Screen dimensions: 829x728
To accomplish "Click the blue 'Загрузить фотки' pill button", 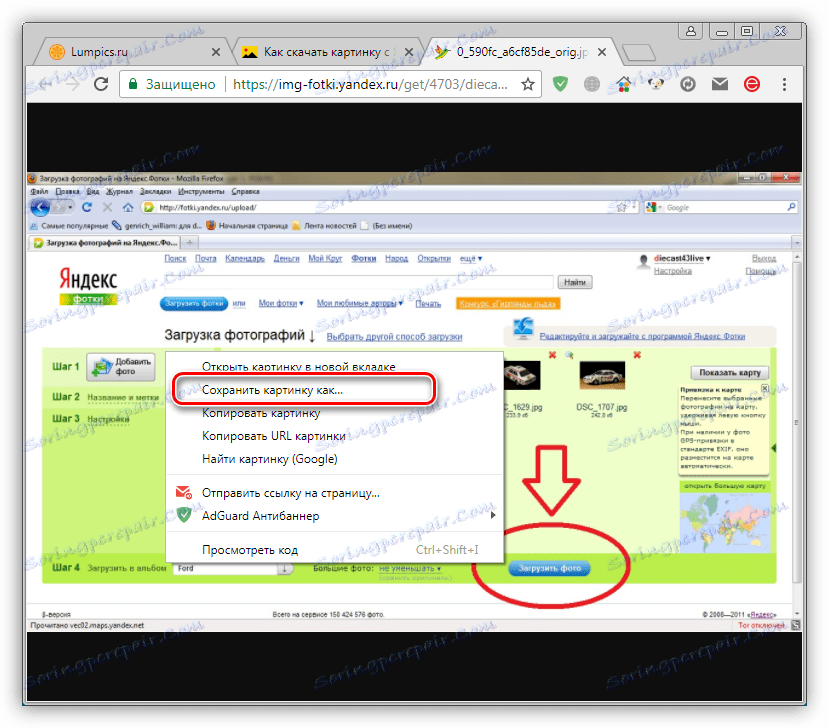I will [194, 303].
